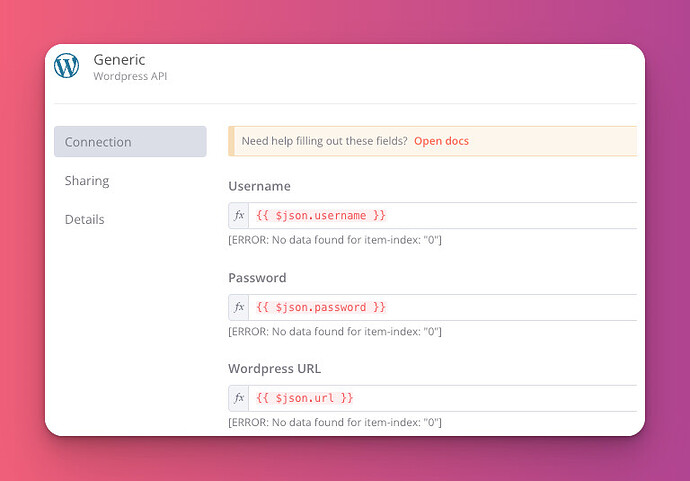Click the fx expression icon beside Password
Screen dimensions: 690x481
point(239,307)
